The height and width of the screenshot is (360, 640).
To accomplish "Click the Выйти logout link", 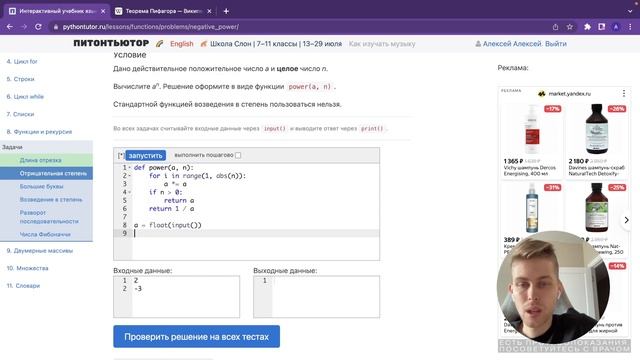I will (556, 44).
